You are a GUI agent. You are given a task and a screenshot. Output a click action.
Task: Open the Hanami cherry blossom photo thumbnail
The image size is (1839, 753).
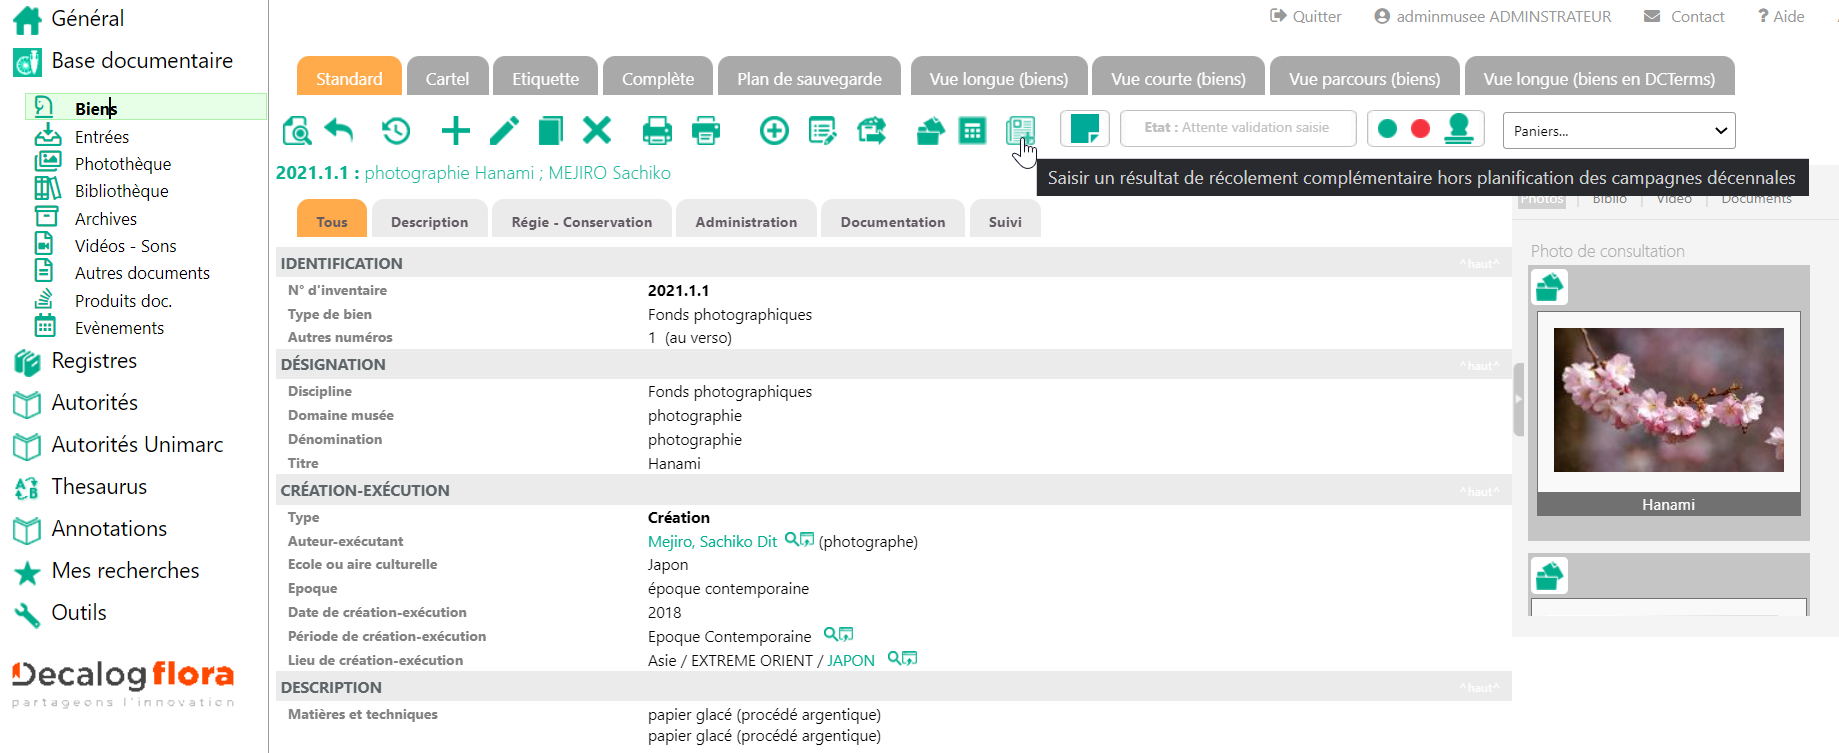(1668, 400)
